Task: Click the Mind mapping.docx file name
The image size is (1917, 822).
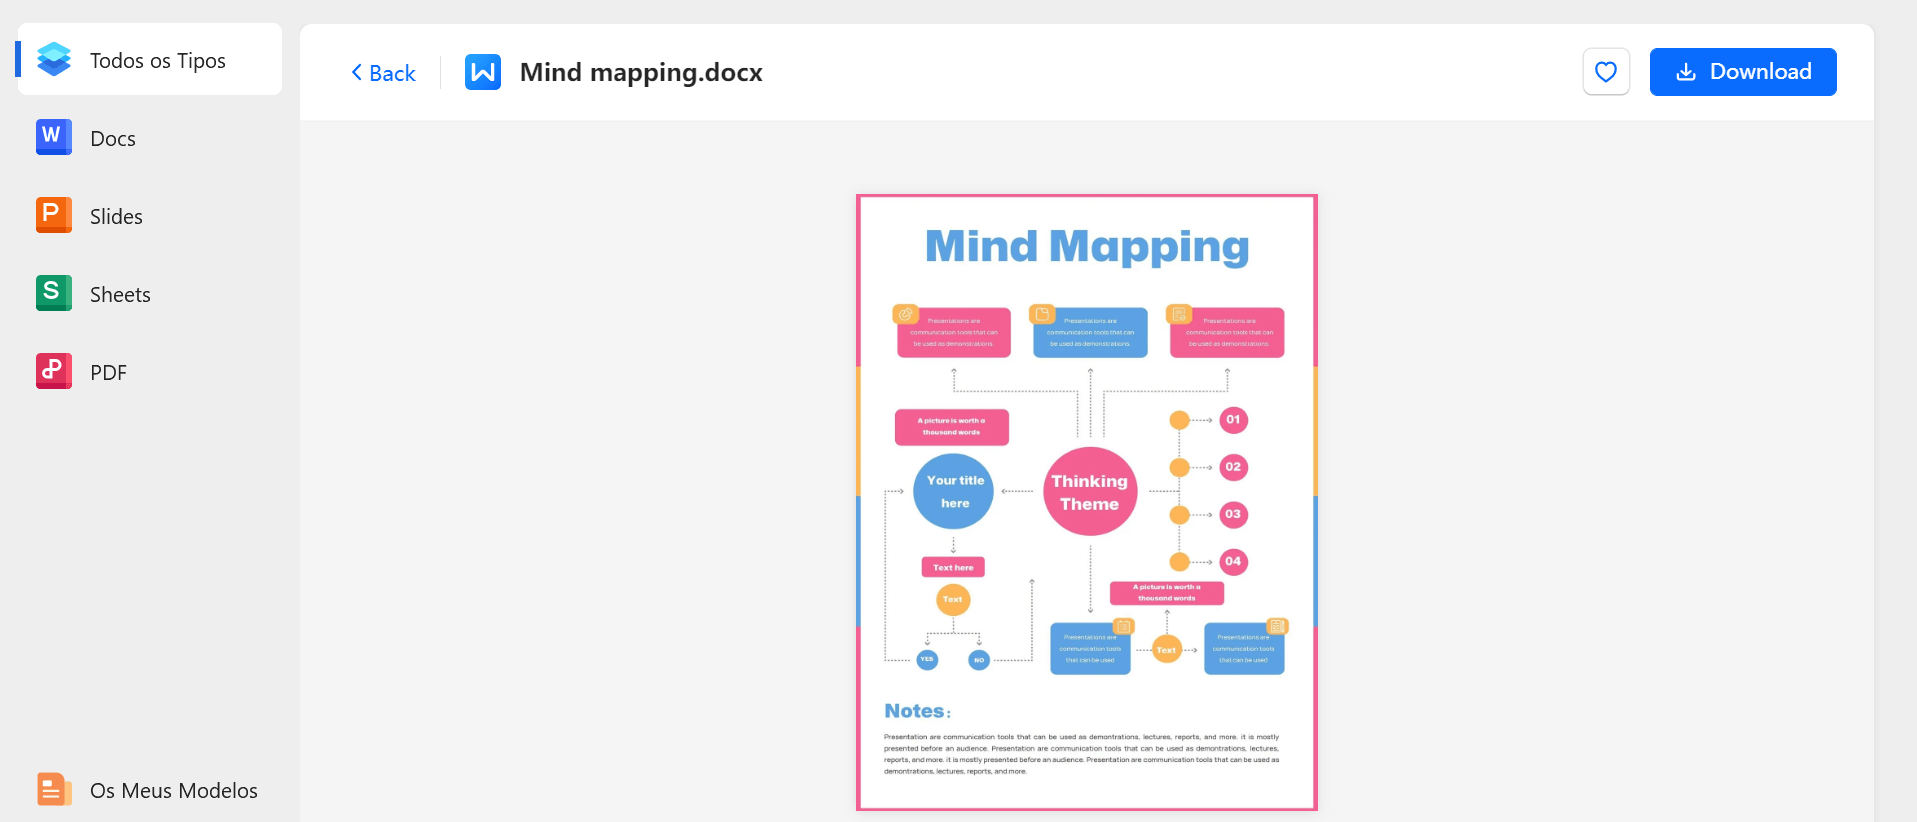Action: click(x=641, y=72)
